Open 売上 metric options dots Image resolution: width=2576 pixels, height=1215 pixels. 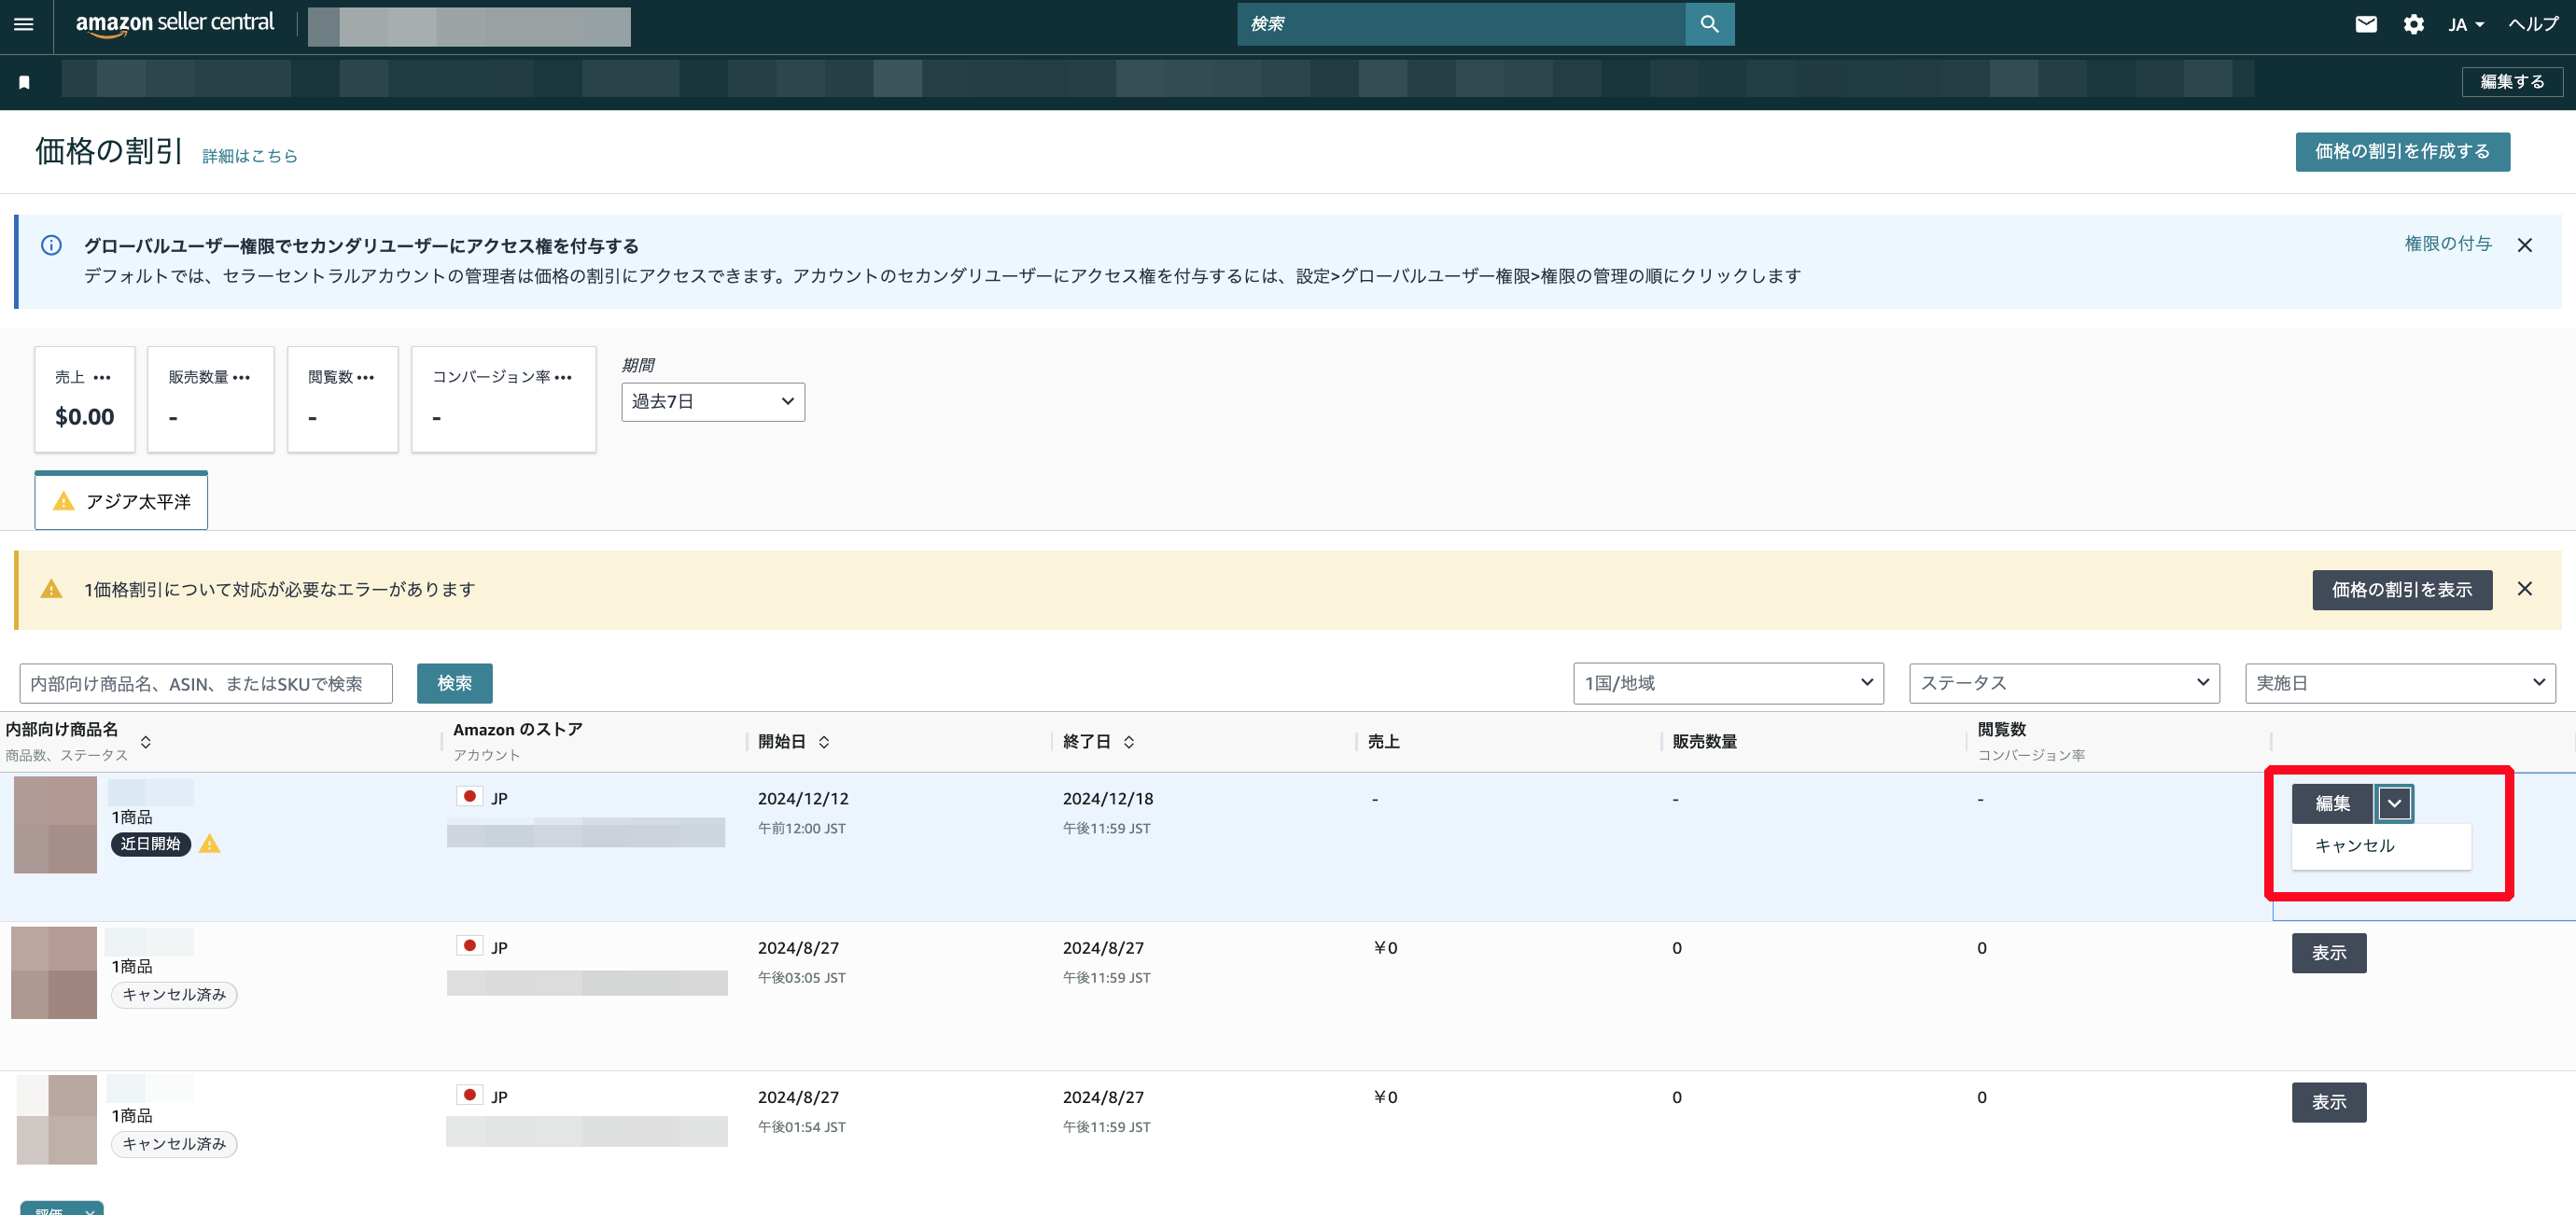[x=102, y=378]
